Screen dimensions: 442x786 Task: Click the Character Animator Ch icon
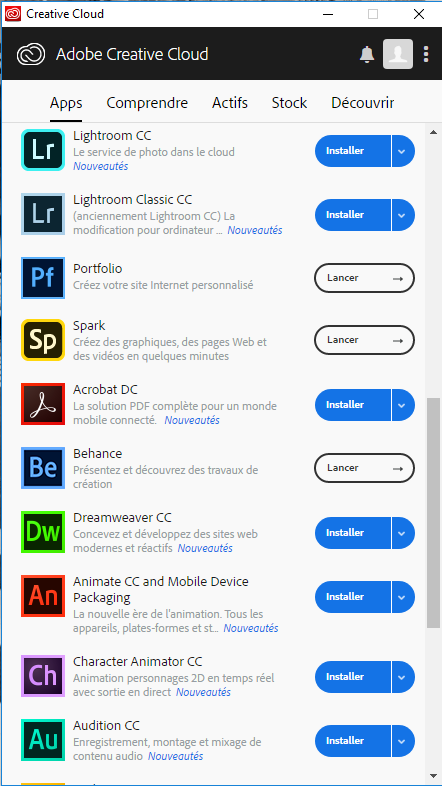click(x=43, y=676)
